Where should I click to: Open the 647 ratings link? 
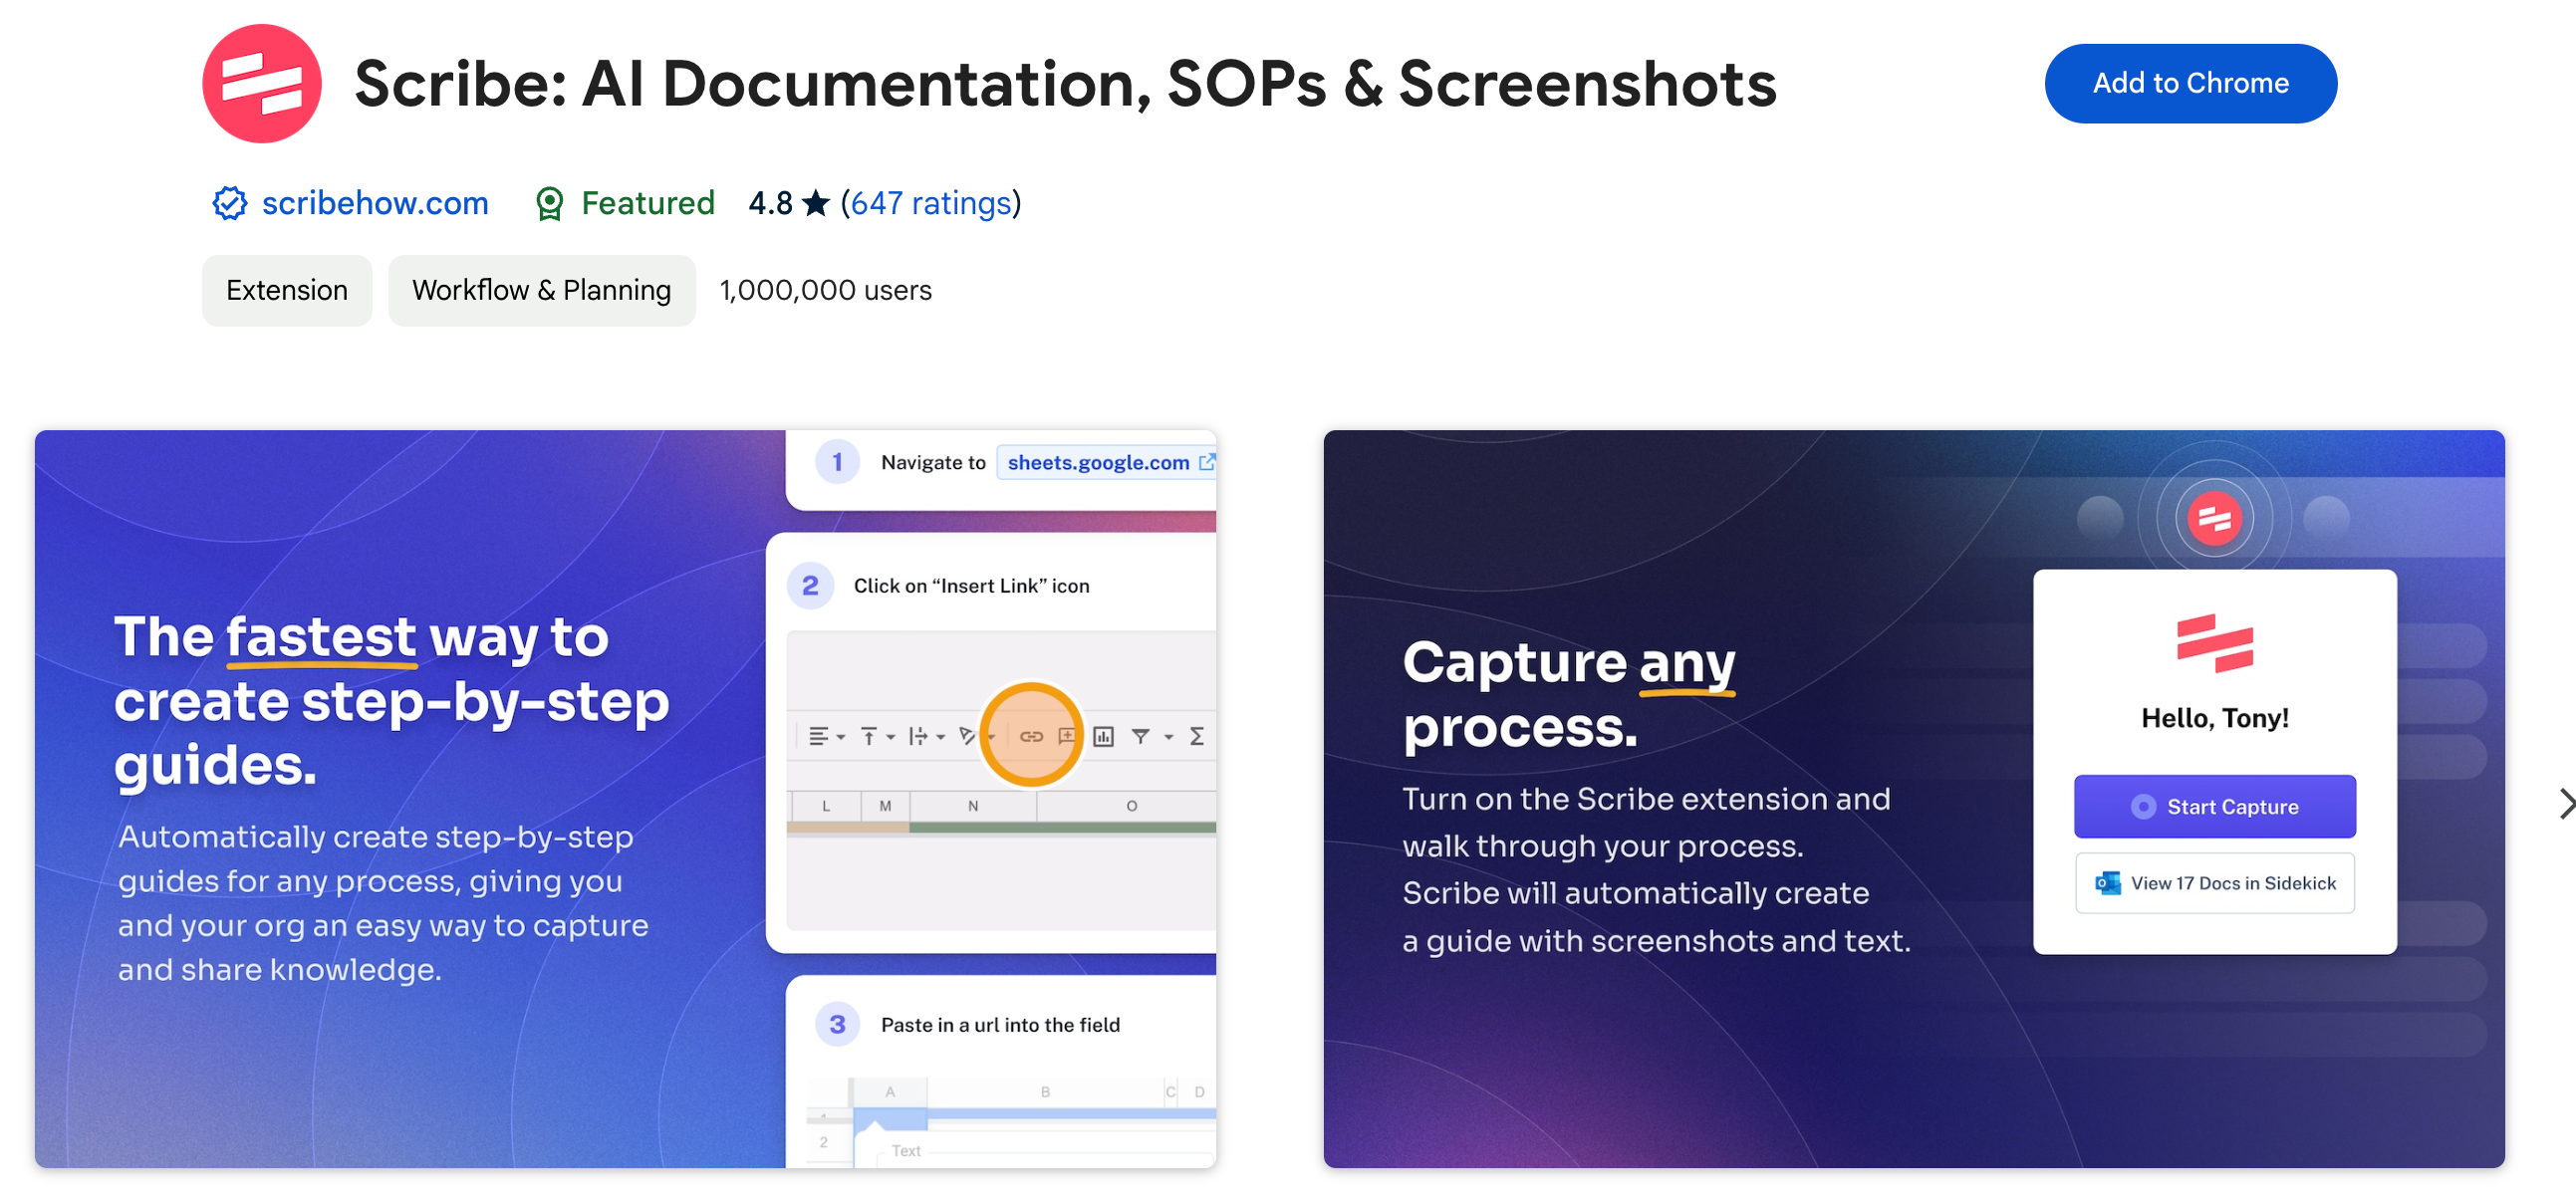tap(931, 203)
